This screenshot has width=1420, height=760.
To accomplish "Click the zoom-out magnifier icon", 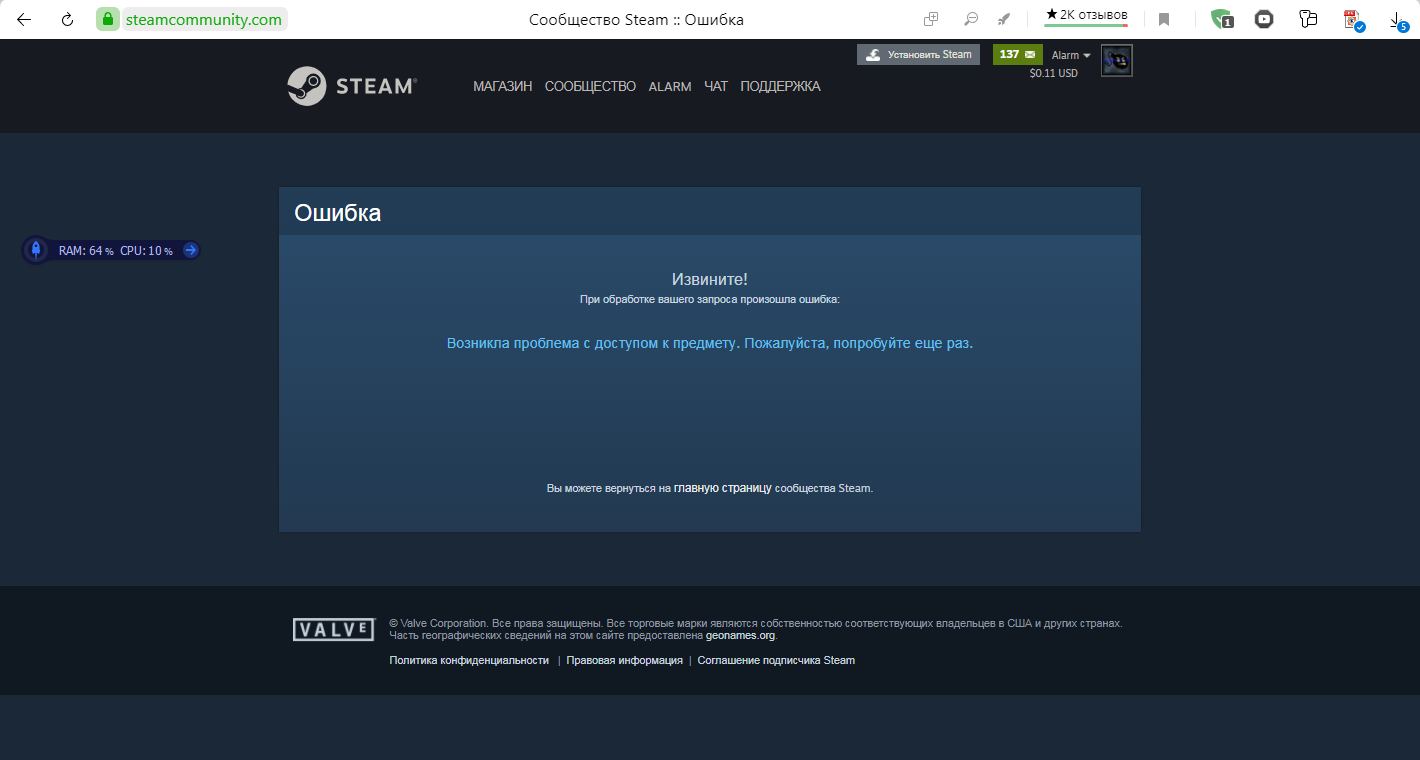I will click(x=970, y=19).
